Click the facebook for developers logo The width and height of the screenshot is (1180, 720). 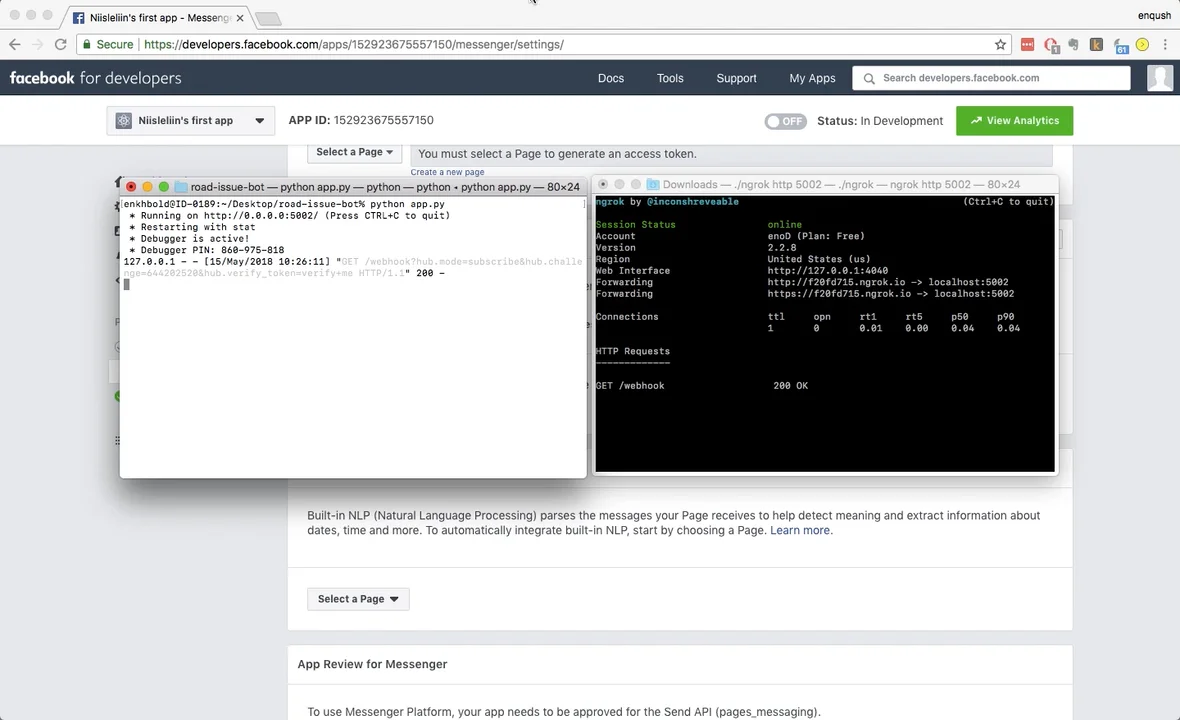point(96,78)
